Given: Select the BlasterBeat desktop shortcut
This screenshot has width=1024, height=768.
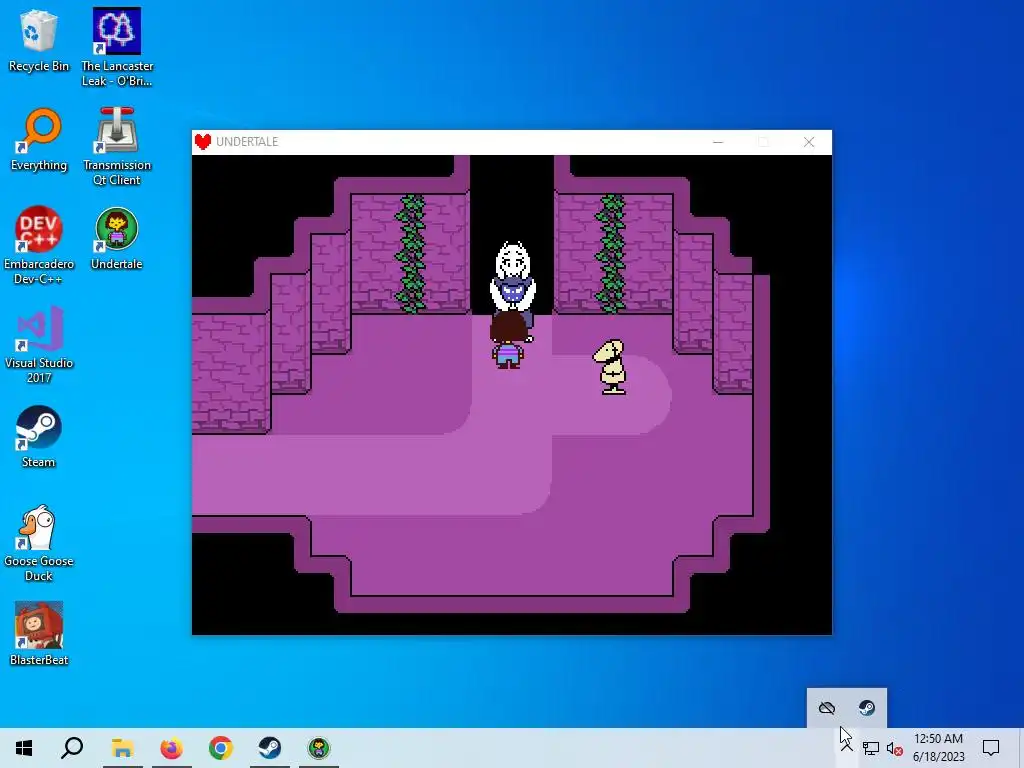Looking at the screenshot, I should tap(39, 634).
